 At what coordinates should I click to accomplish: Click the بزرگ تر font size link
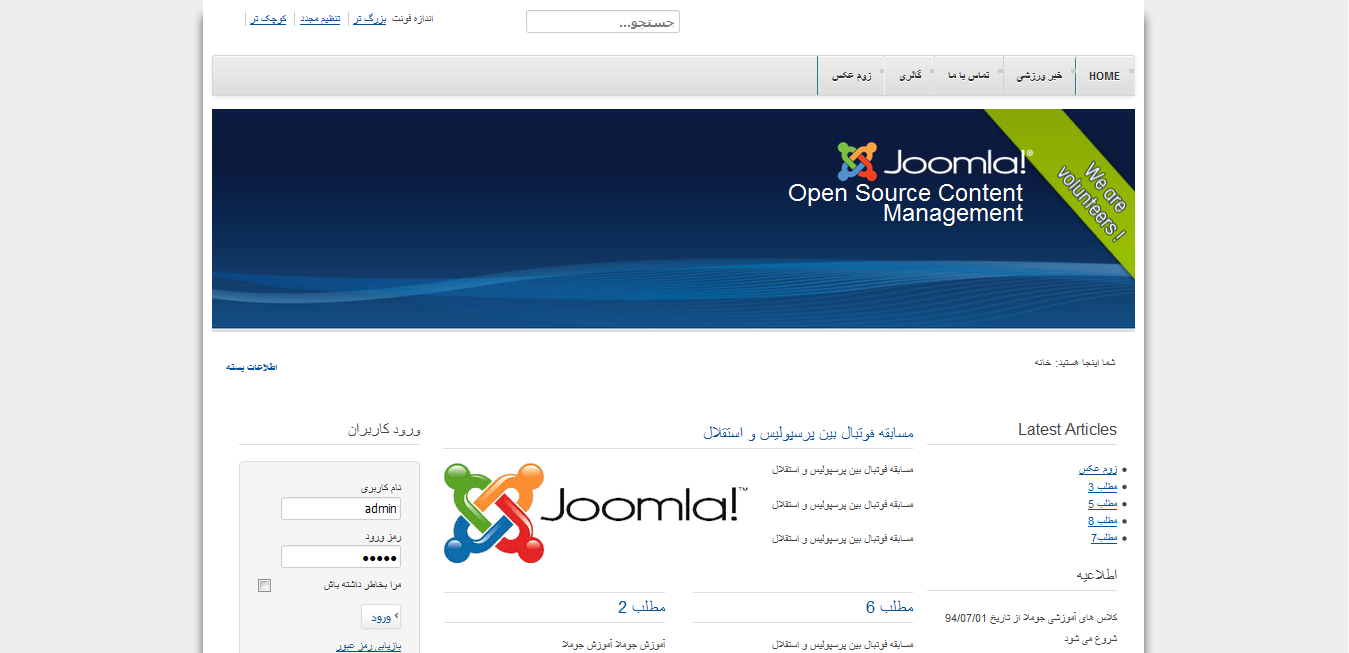tap(370, 19)
